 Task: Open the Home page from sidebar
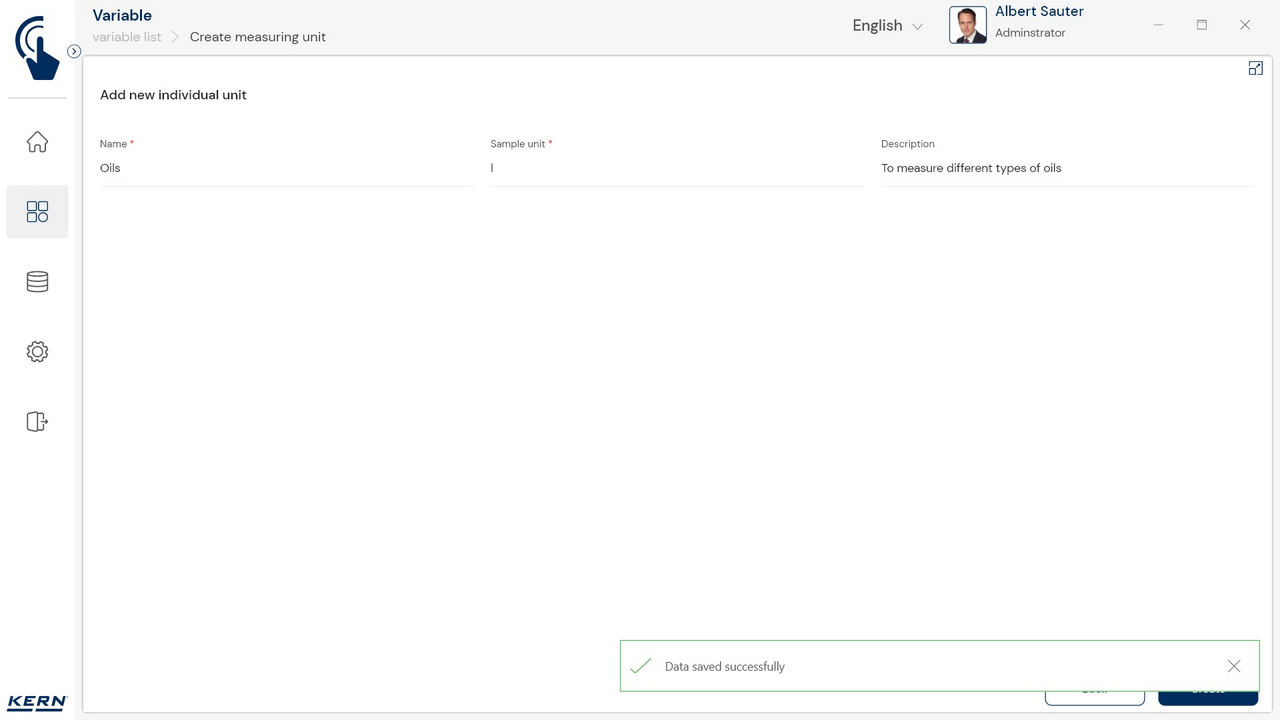(x=37, y=142)
